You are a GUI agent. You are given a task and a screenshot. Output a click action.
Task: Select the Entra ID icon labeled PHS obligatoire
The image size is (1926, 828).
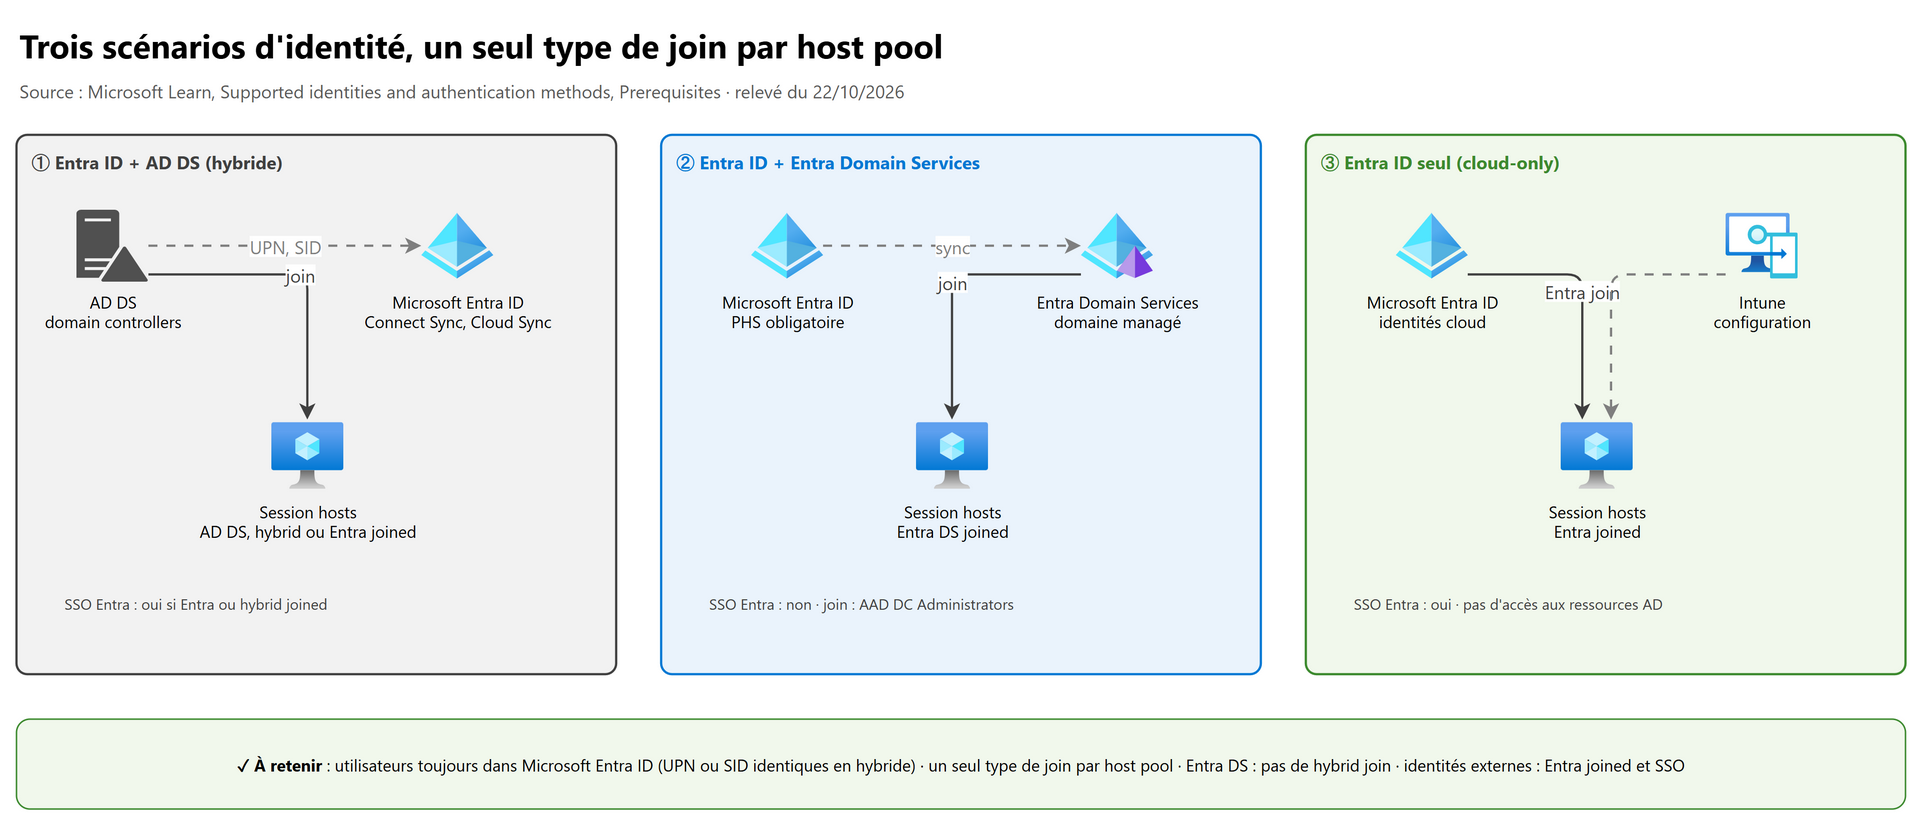pos(787,245)
